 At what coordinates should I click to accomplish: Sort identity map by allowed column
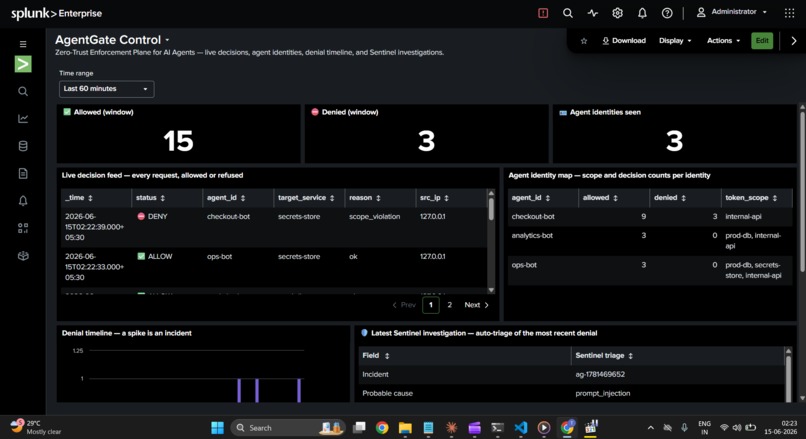(600, 198)
